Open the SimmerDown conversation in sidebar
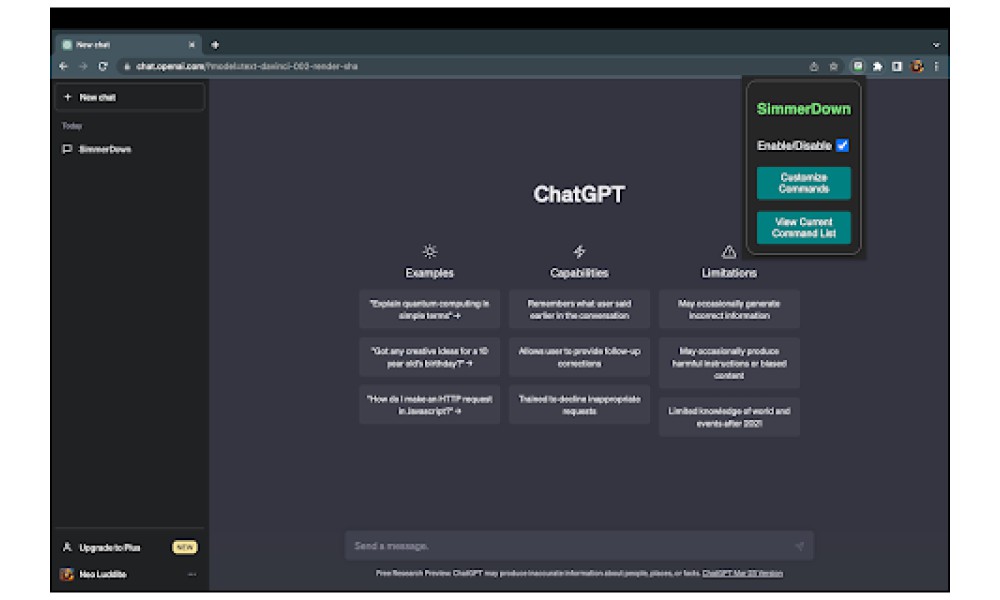 pos(130,149)
